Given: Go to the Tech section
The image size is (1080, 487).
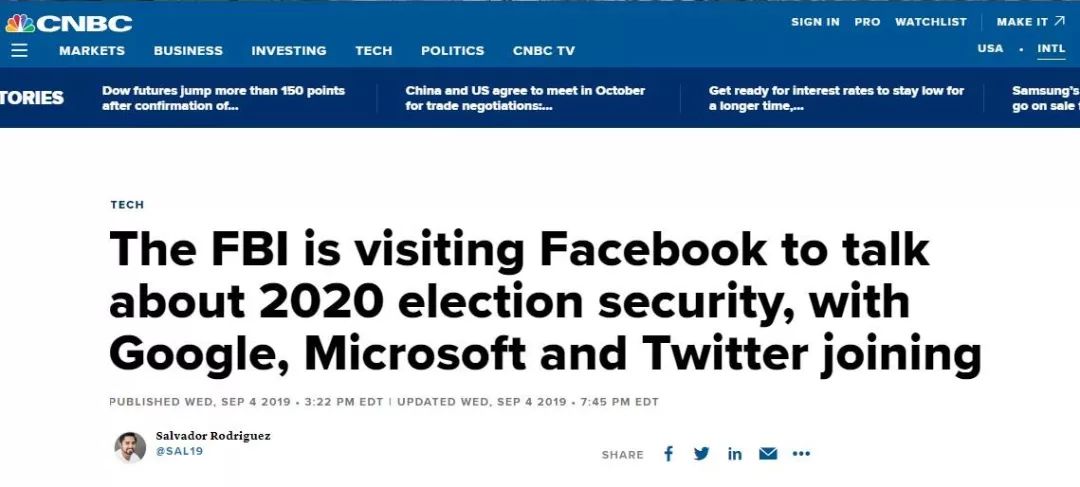Looking at the screenshot, I should point(373,51).
